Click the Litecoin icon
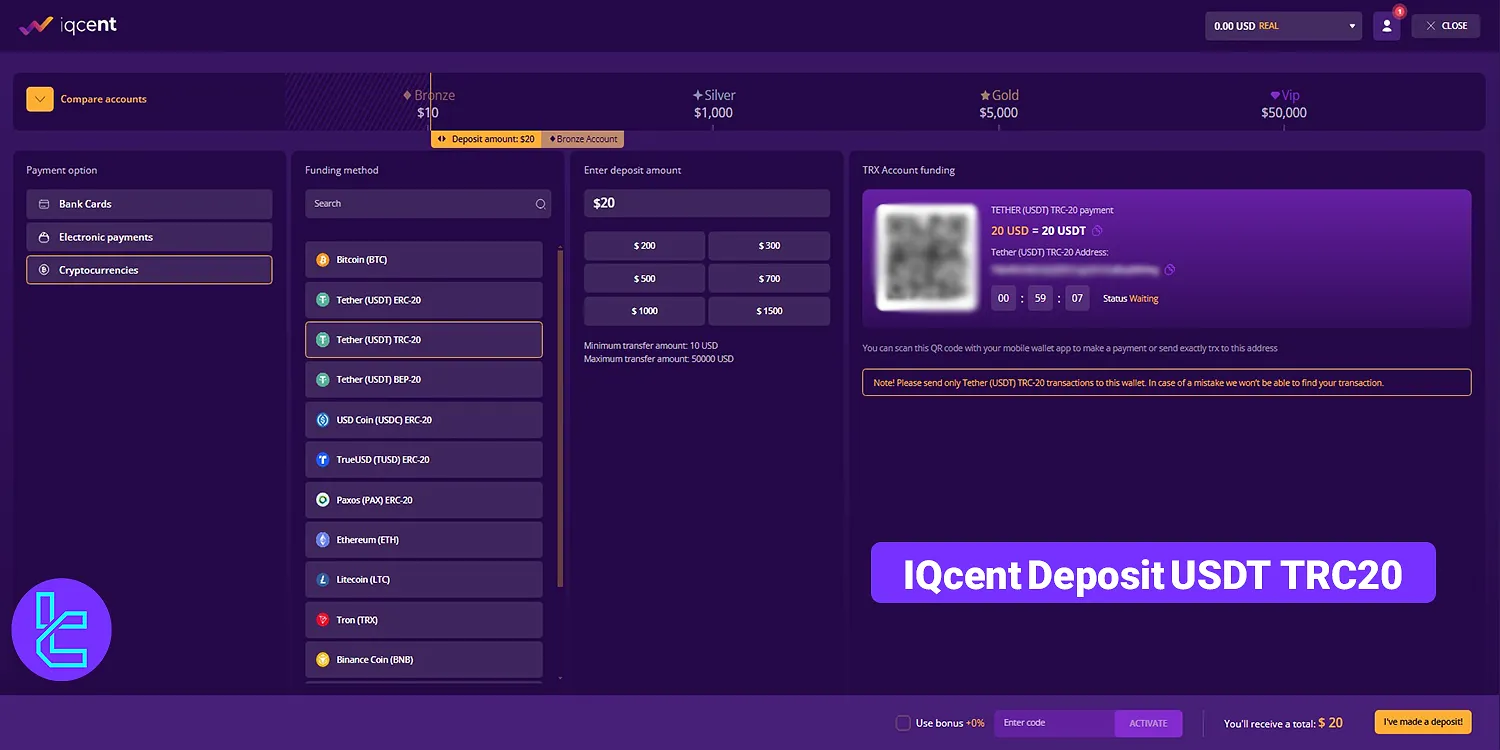The width and height of the screenshot is (1500, 750). [323, 580]
